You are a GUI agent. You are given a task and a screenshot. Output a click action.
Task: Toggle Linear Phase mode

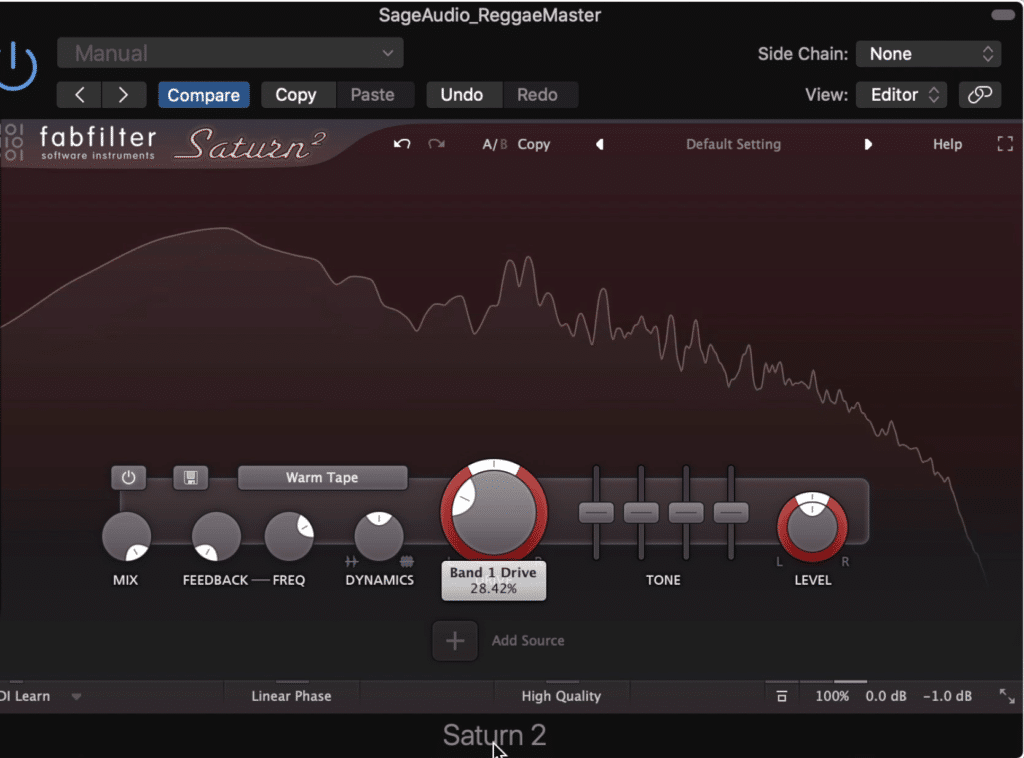(x=291, y=696)
